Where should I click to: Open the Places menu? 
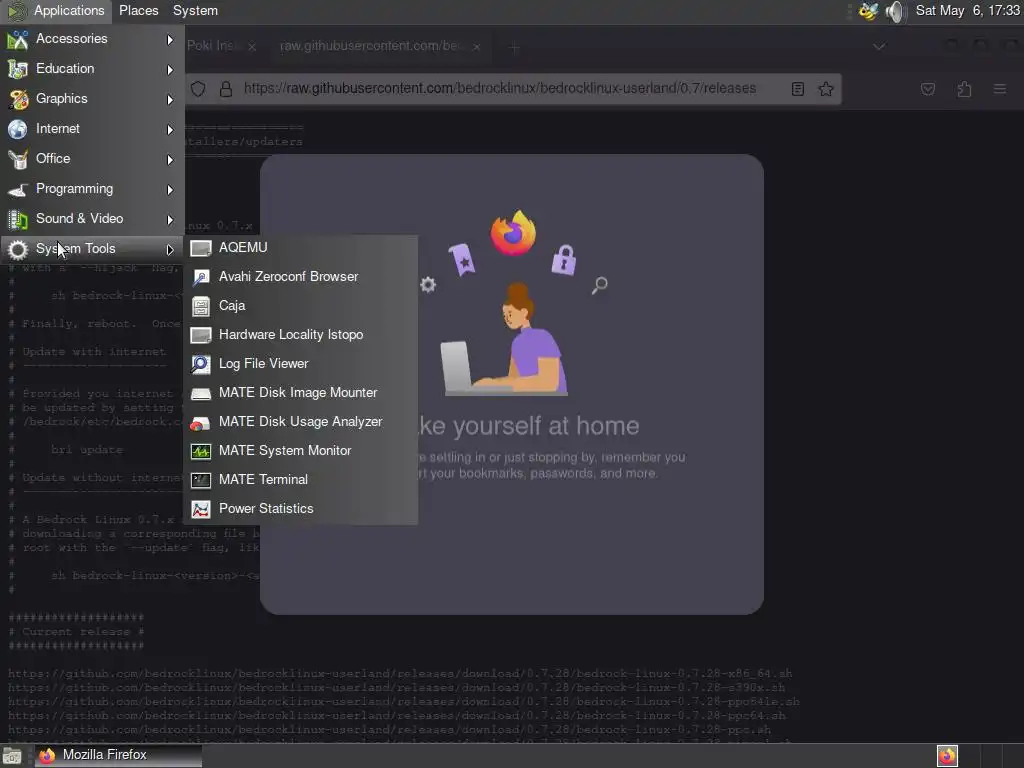[138, 11]
